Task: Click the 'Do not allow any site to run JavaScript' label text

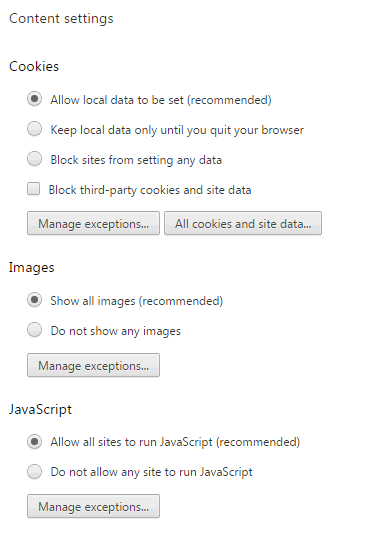Action: [x=151, y=472]
